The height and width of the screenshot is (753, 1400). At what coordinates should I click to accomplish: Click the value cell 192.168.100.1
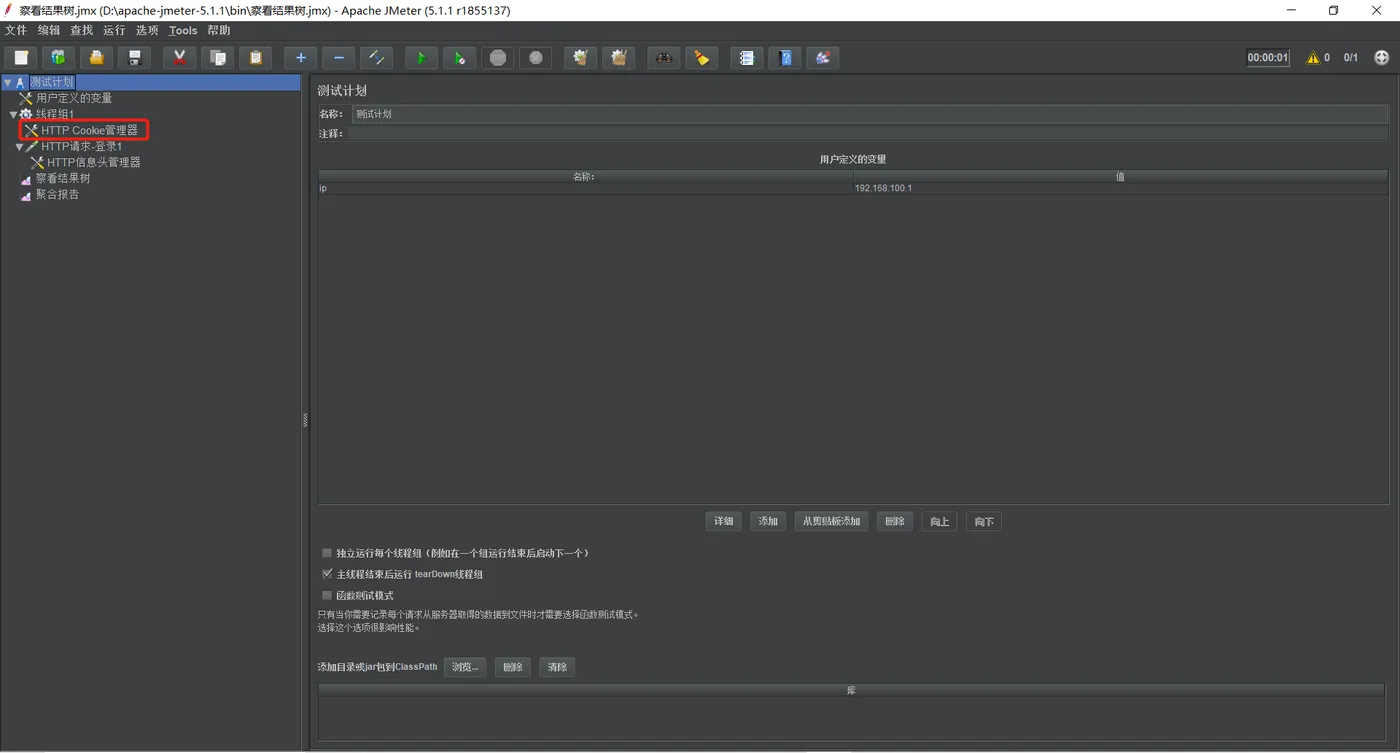tap(1120, 189)
